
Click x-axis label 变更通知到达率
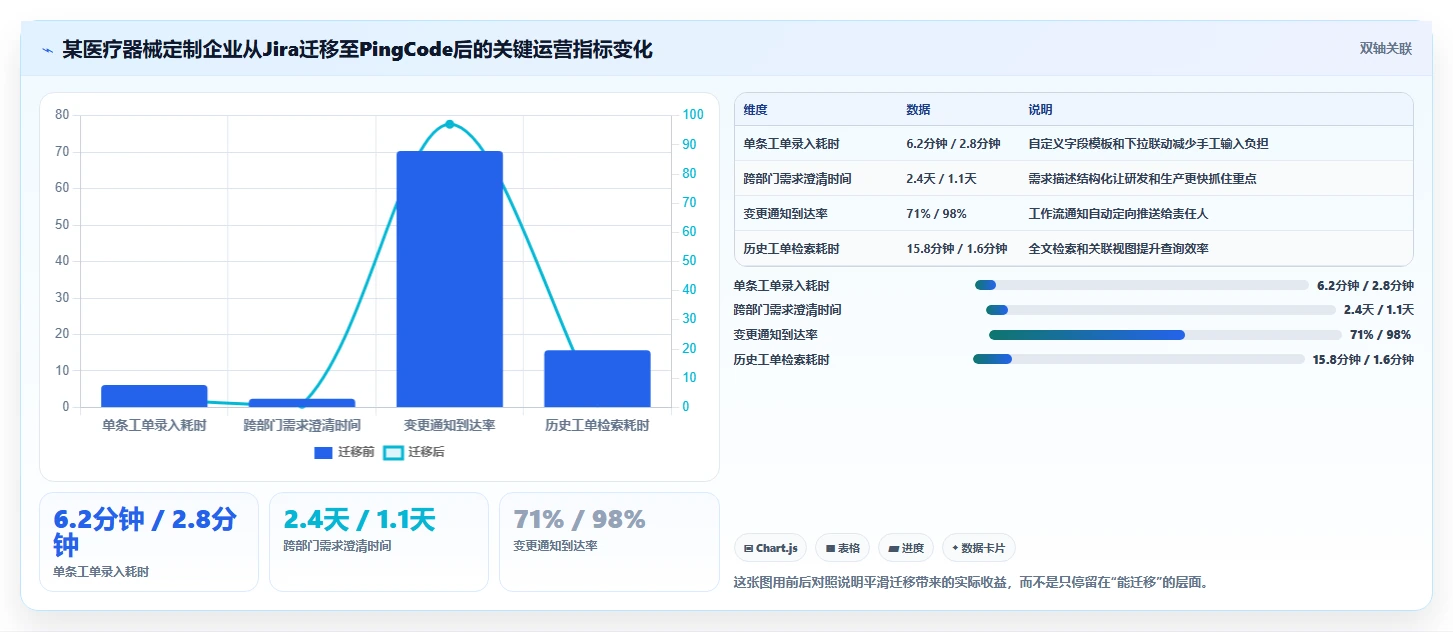pyautogui.click(x=449, y=425)
